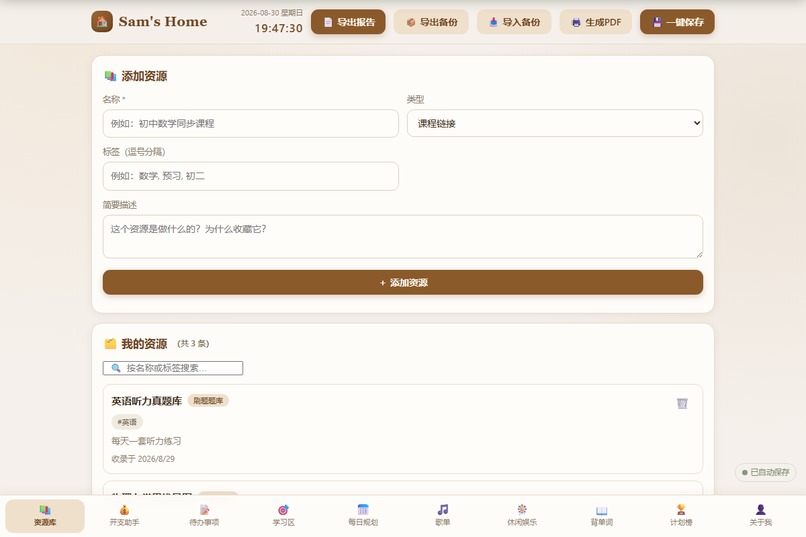Click the 导出报告 export report button
Screen dimensions: 806x537
348,22
